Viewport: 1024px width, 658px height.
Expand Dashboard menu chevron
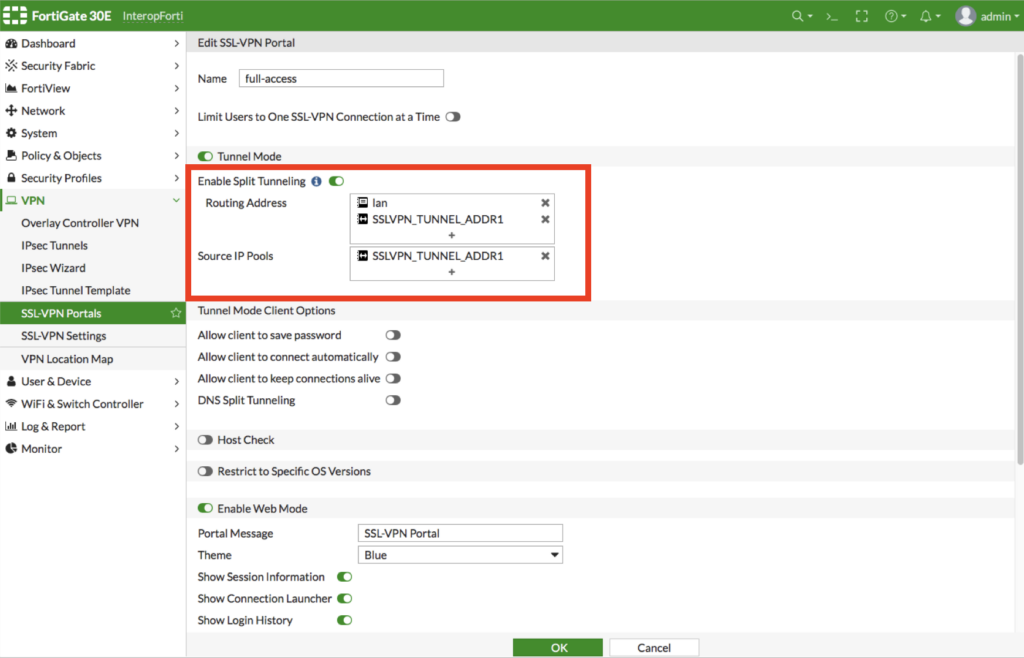coord(176,43)
